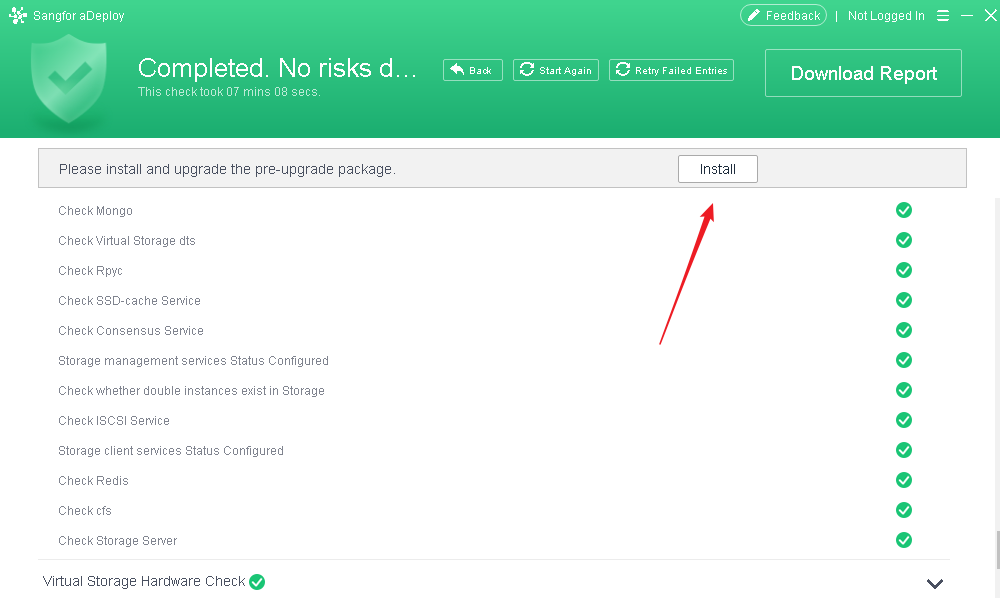
Task: Click the Sangfor aDeploy logo icon
Action: tap(17, 16)
